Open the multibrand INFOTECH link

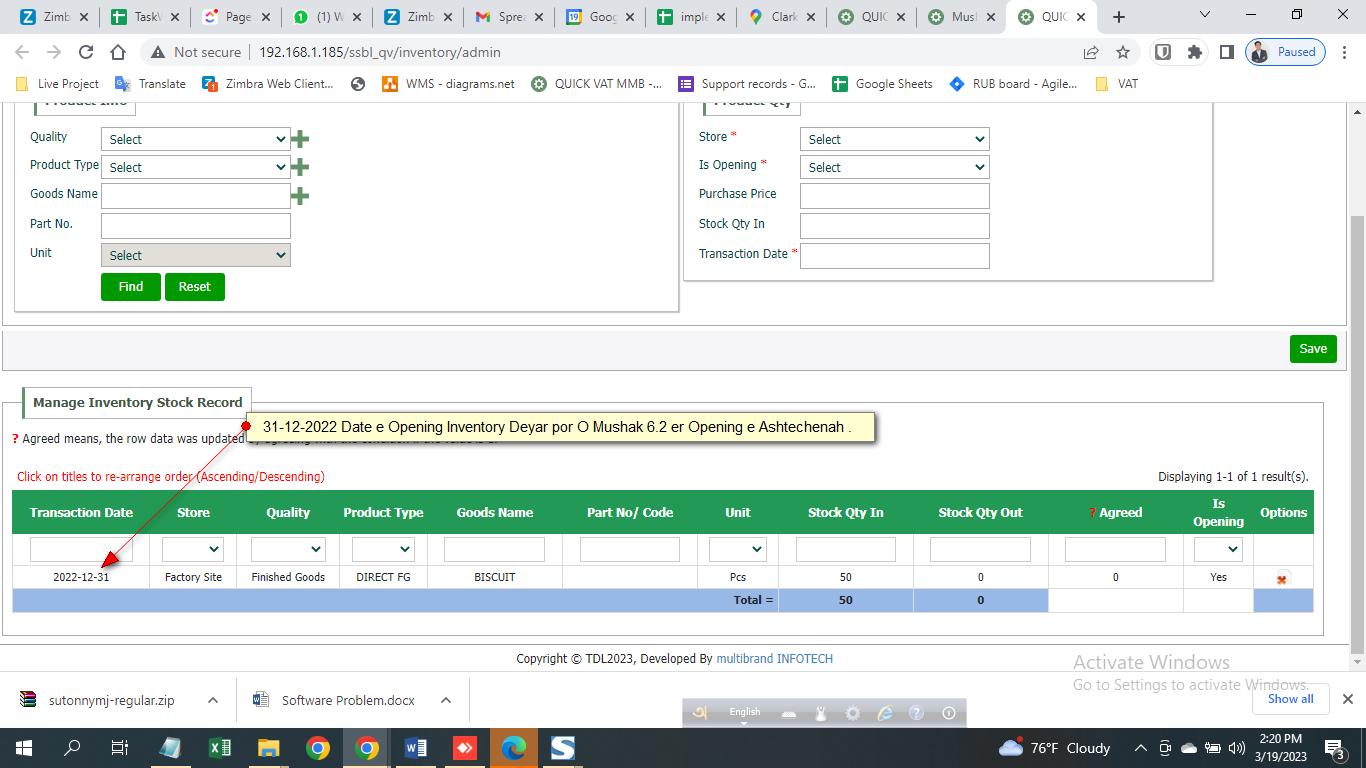point(774,659)
